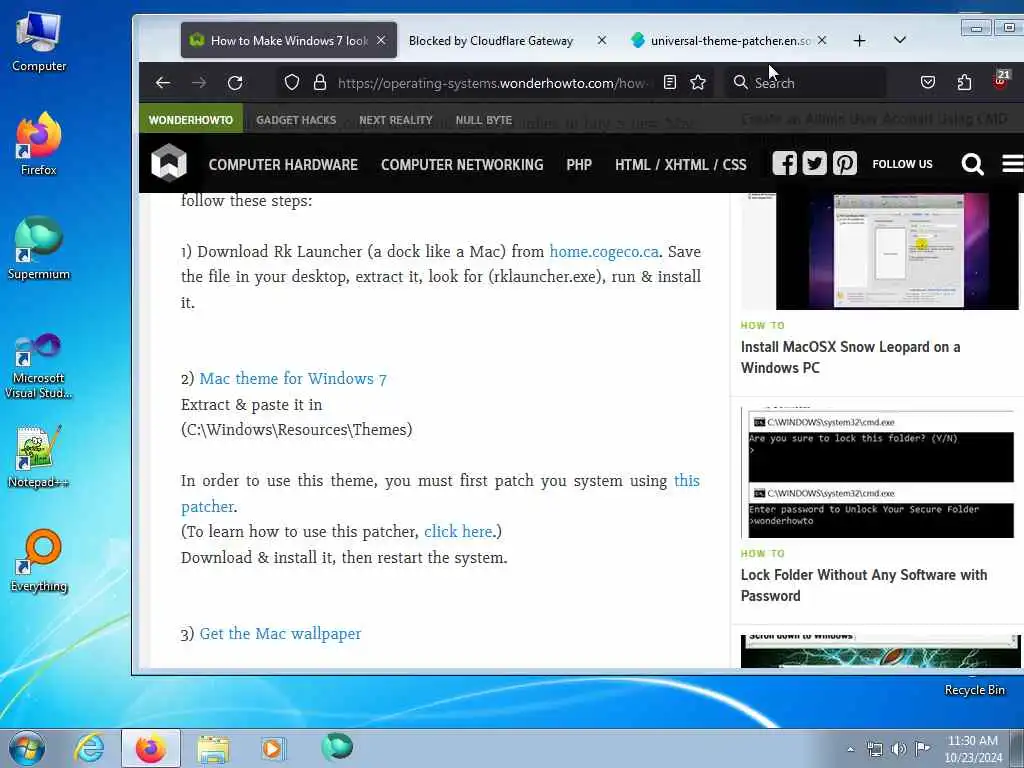Open PHP category
1024x768 pixels.
[579, 165]
